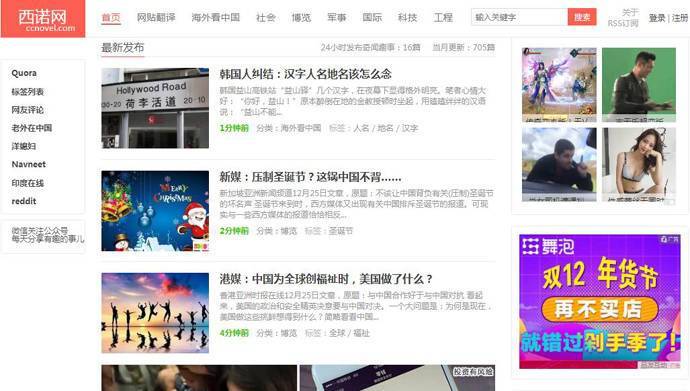Open reddit in the sidebar
Screen dimensions: 690x391
(x=24, y=201)
